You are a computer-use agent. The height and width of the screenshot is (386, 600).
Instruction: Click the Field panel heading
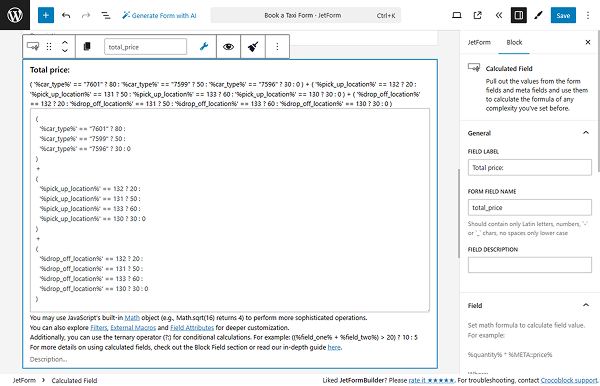[x=475, y=305]
